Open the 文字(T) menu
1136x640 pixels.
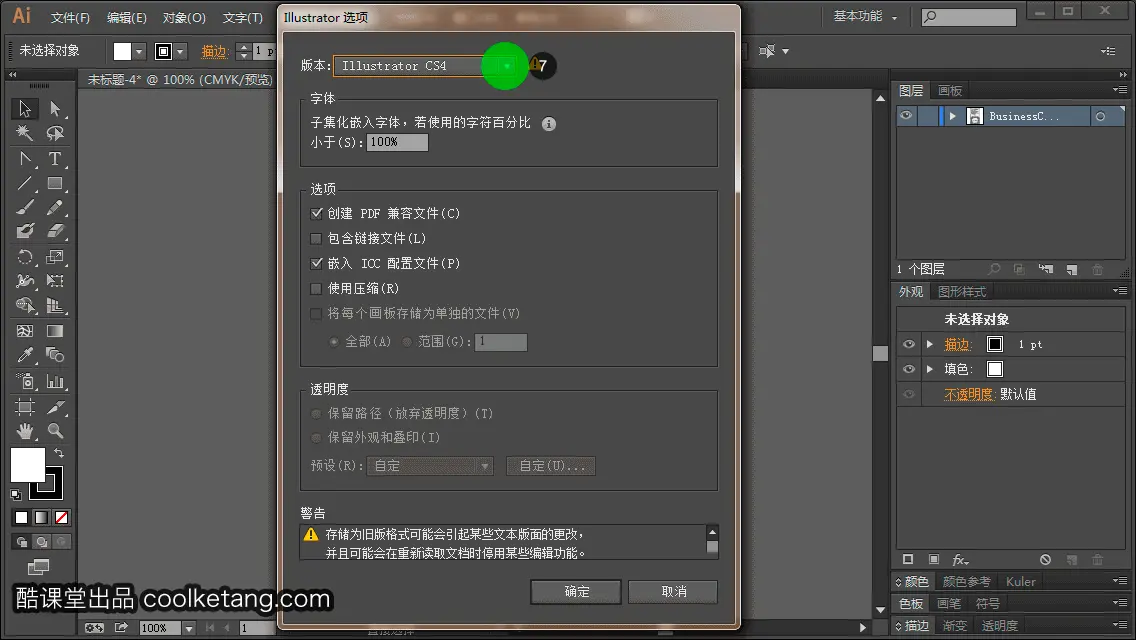[x=242, y=17]
